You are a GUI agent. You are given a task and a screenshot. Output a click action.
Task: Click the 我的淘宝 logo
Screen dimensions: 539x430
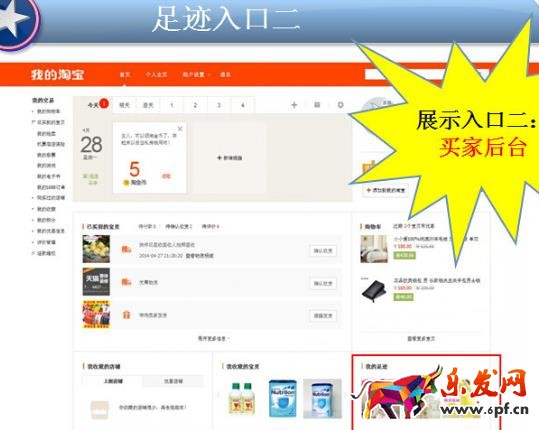pyautogui.click(x=57, y=75)
